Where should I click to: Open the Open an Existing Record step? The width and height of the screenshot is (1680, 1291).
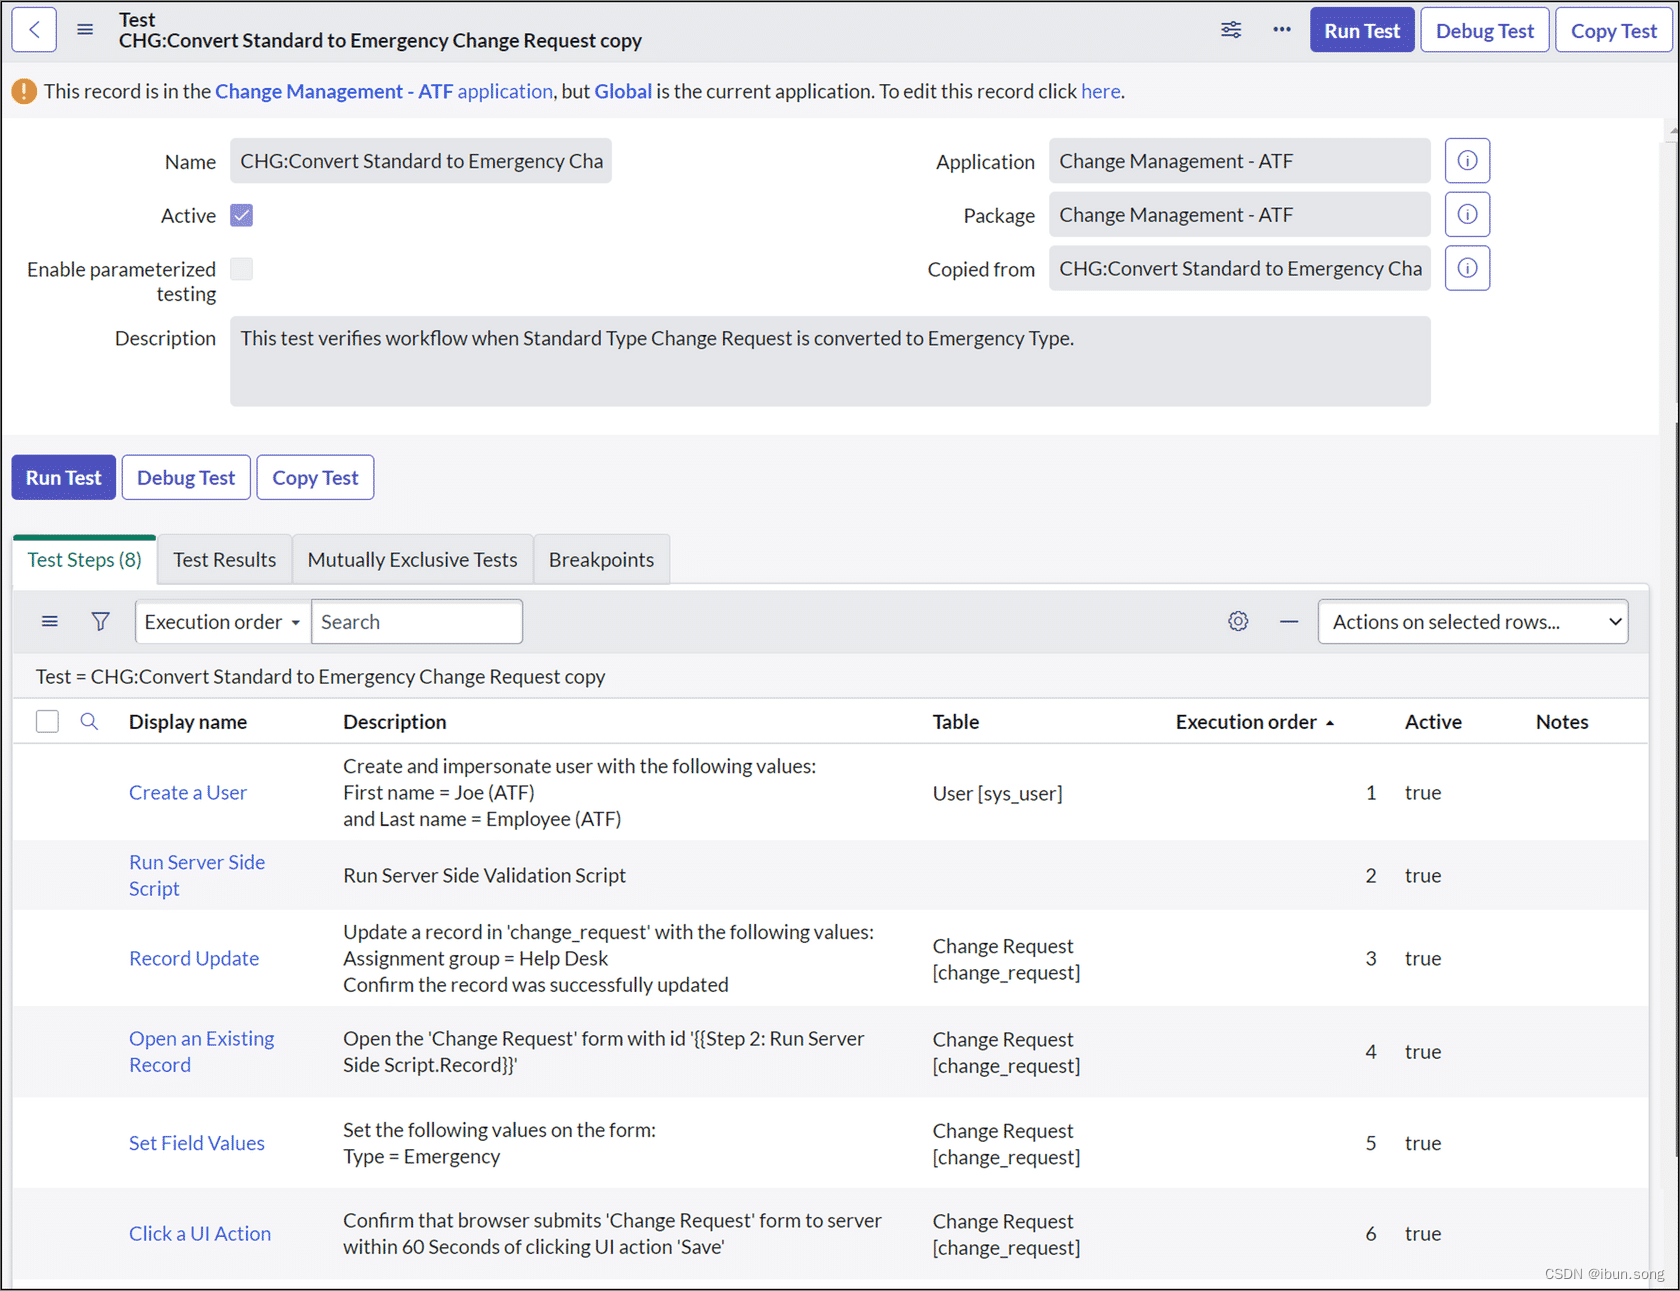click(201, 1052)
